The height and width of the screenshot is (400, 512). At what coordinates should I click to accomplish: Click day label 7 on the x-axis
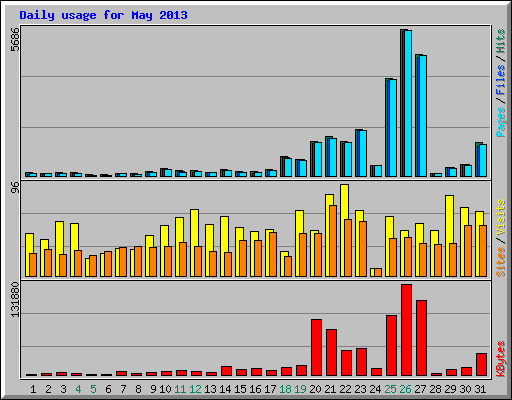(x=123, y=389)
